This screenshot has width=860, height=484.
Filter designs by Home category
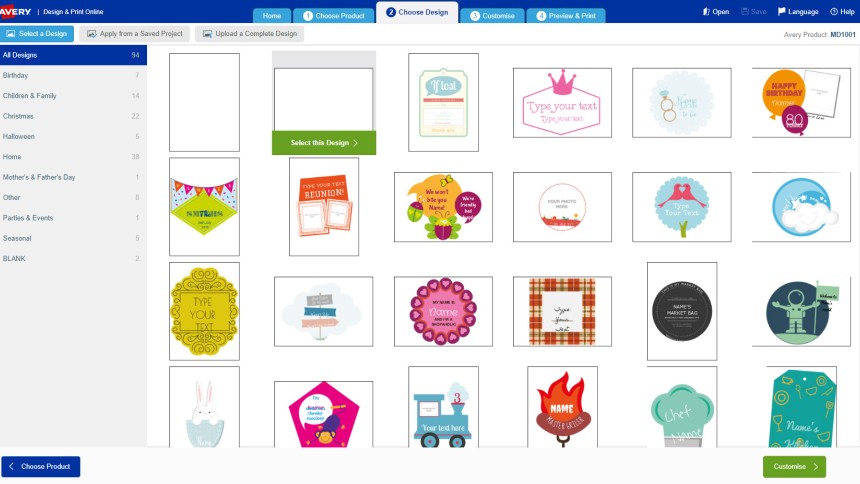tap(73, 156)
